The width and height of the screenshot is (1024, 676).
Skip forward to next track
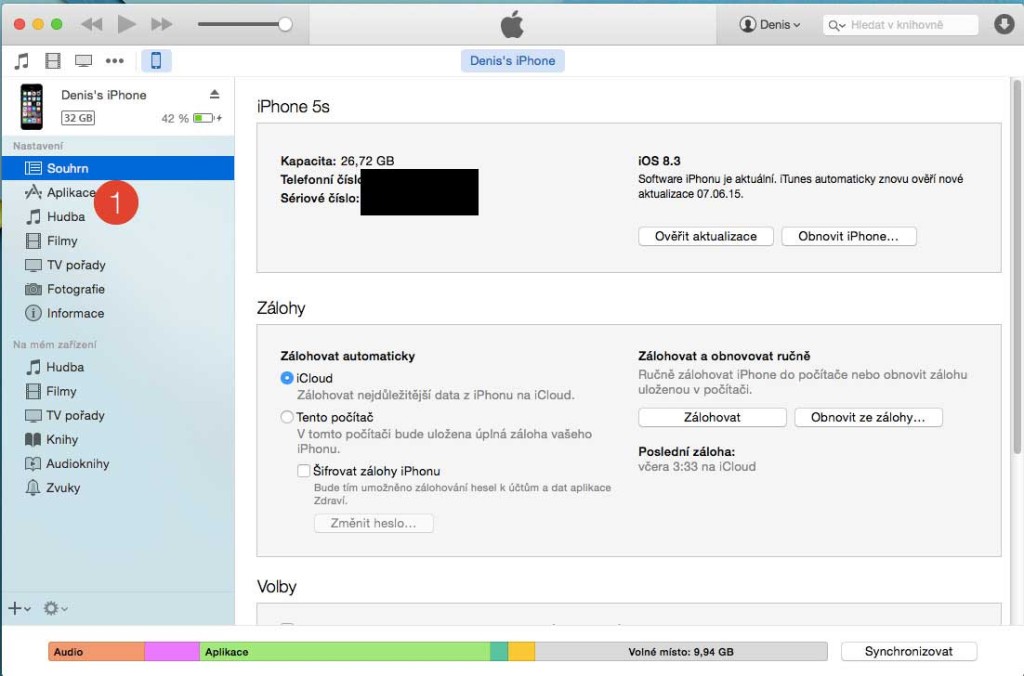pos(161,25)
